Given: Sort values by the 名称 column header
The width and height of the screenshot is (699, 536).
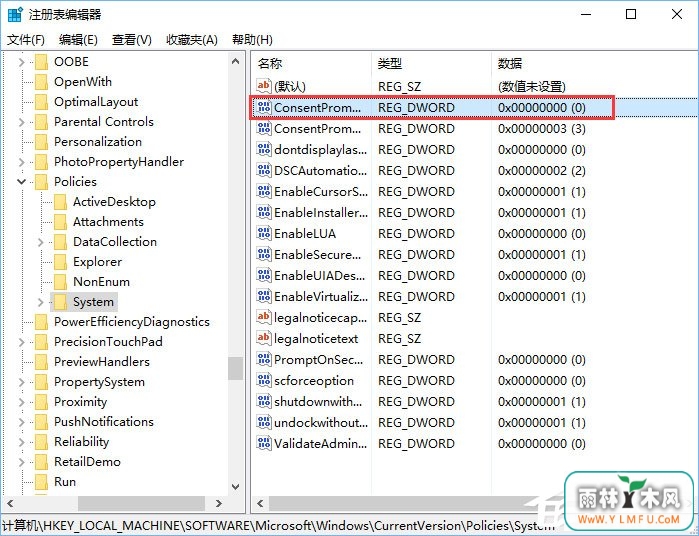Looking at the screenshot, I should coord(311,64).
